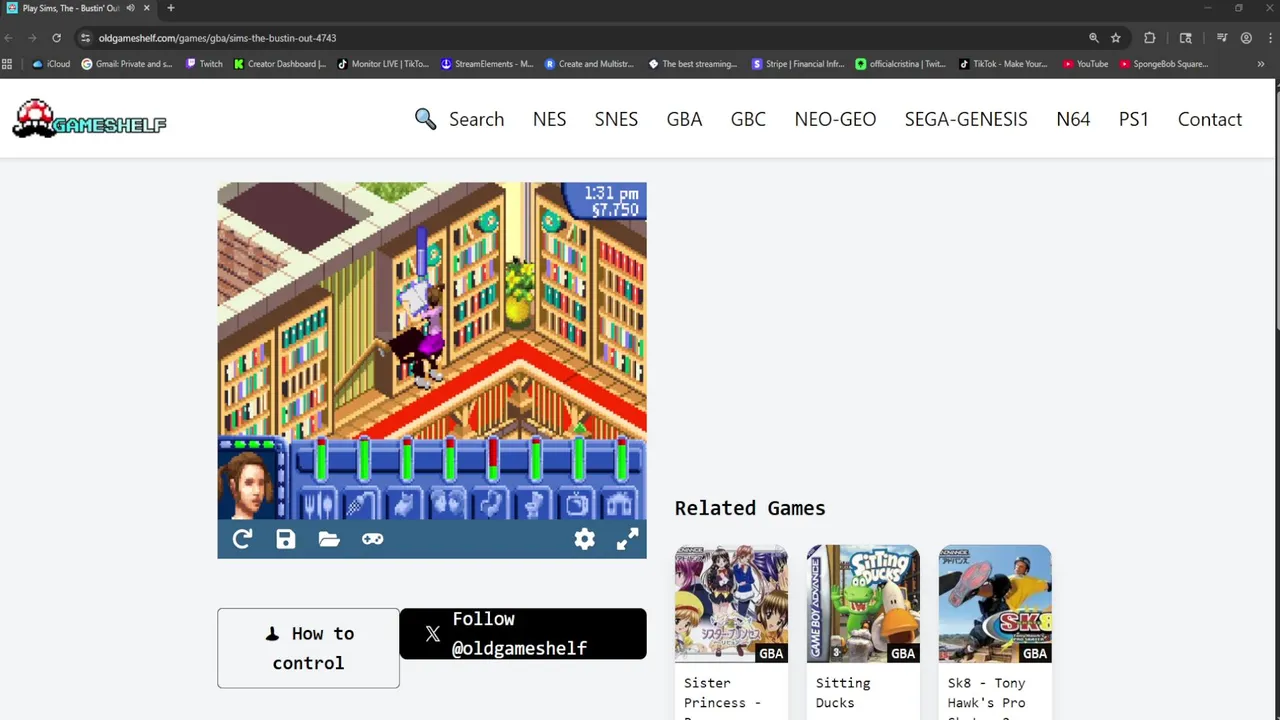
Task: Open the Sitting Ducks title link
Action: (843, 693)
